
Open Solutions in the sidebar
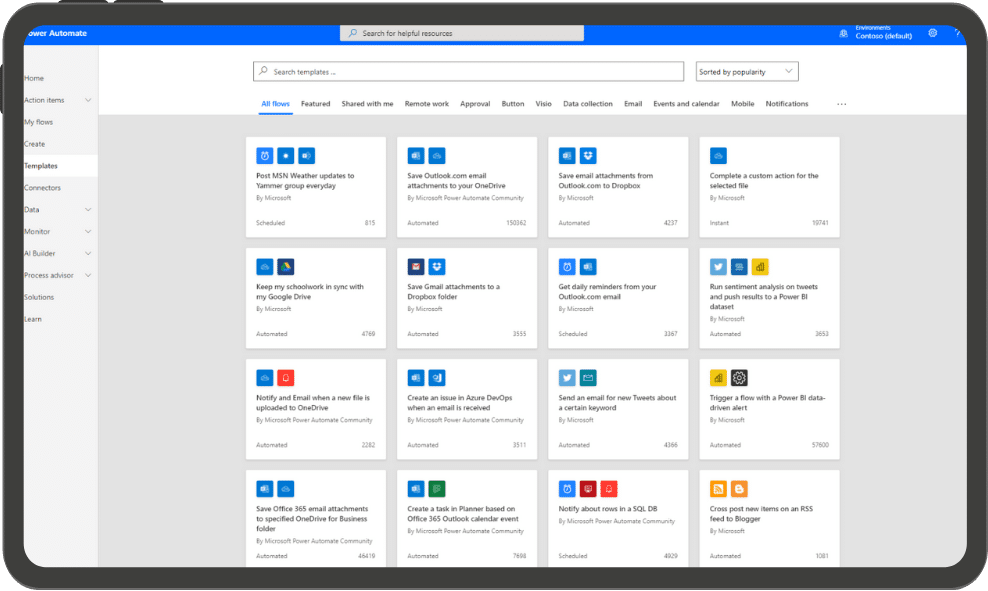(x=39, y=297)
